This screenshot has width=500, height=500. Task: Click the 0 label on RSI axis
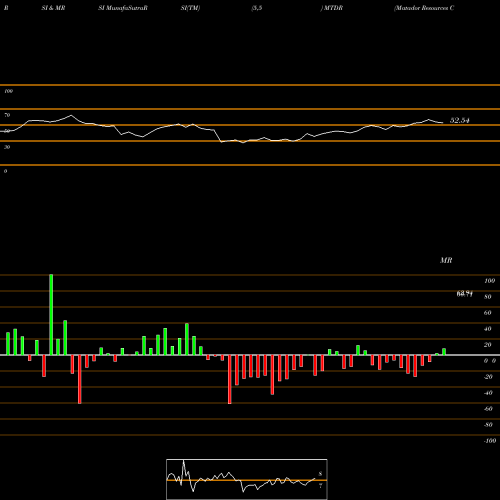[5, 171]
